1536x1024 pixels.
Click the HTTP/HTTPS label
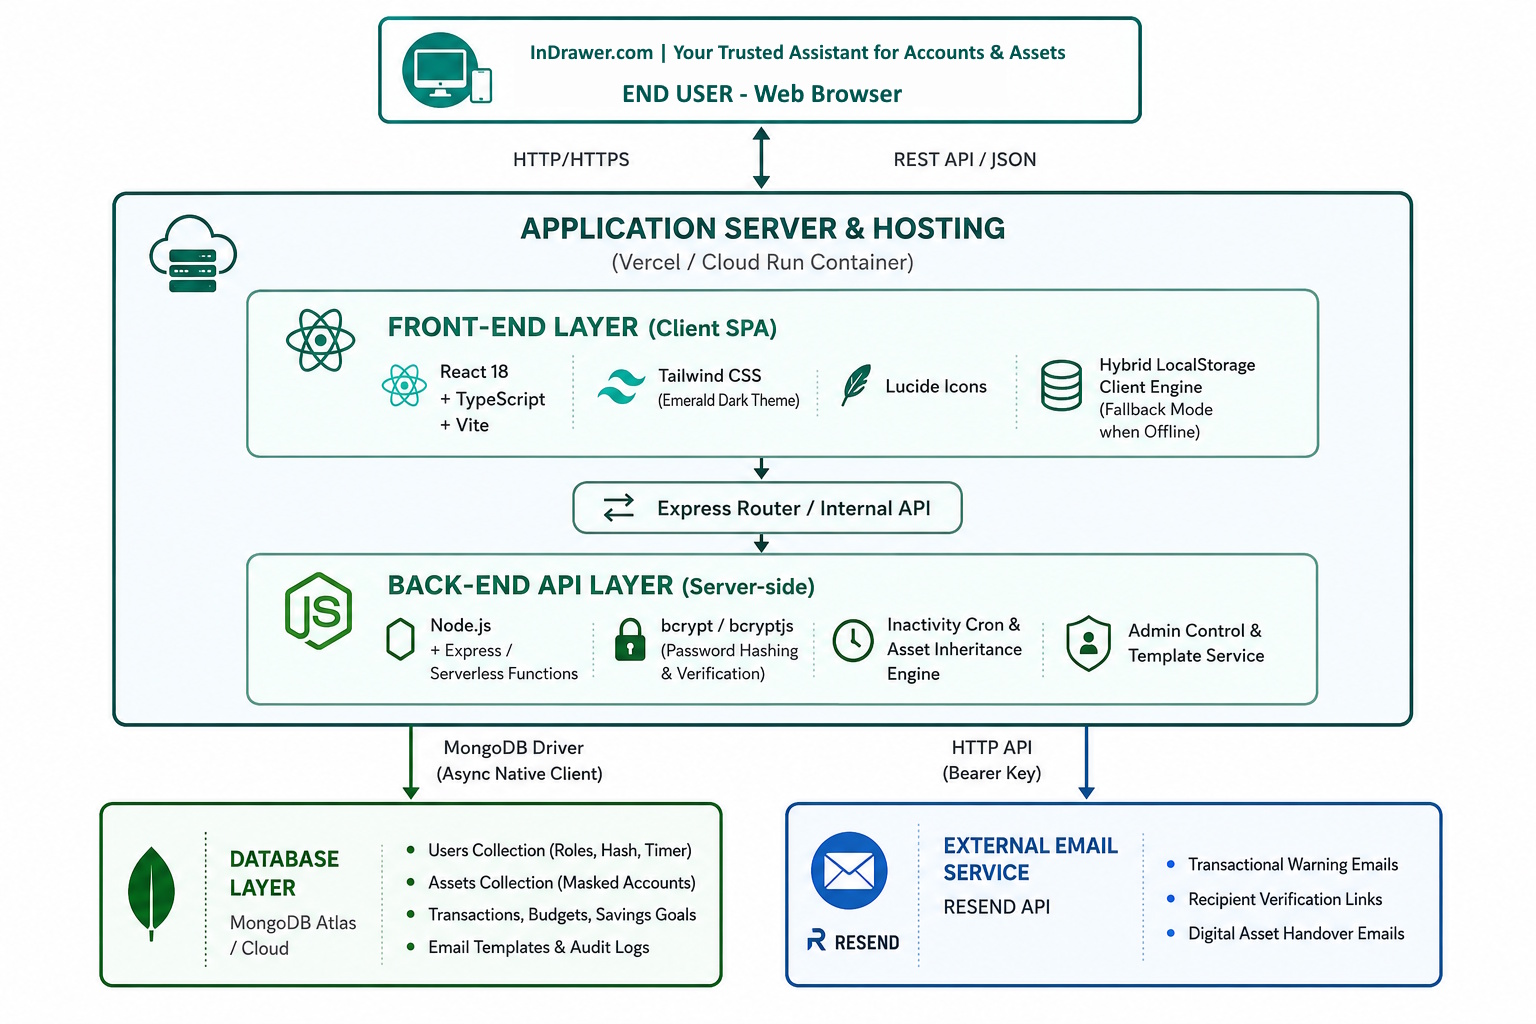click(x=571, y=160)
